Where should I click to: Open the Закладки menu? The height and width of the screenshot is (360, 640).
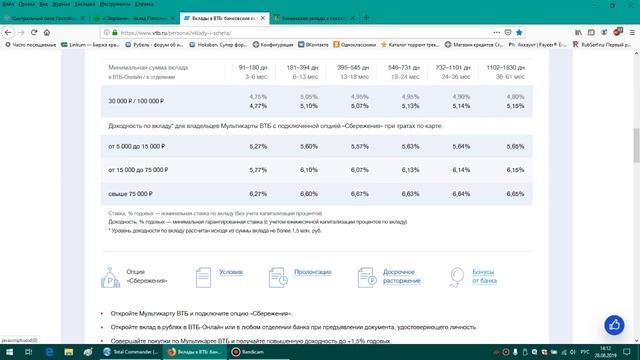(85, 4)
